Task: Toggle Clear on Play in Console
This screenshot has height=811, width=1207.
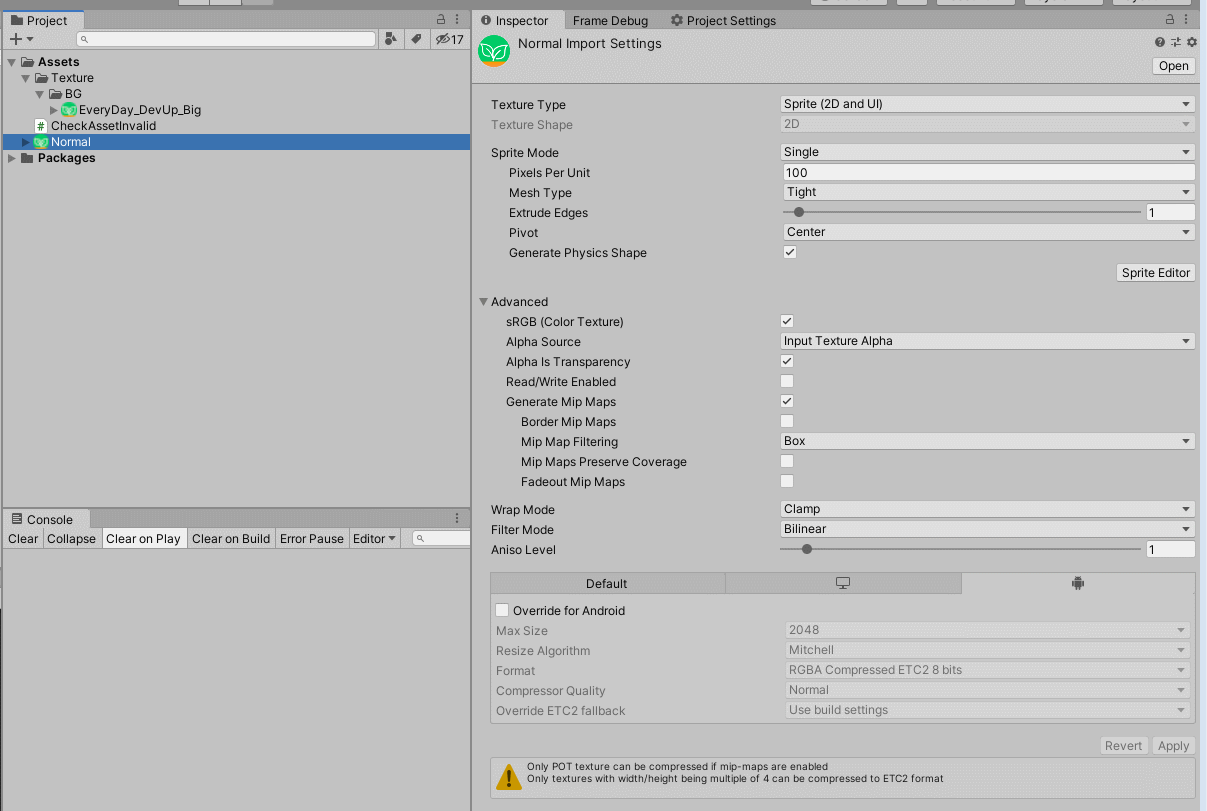Action: click(x=143, y=538)
